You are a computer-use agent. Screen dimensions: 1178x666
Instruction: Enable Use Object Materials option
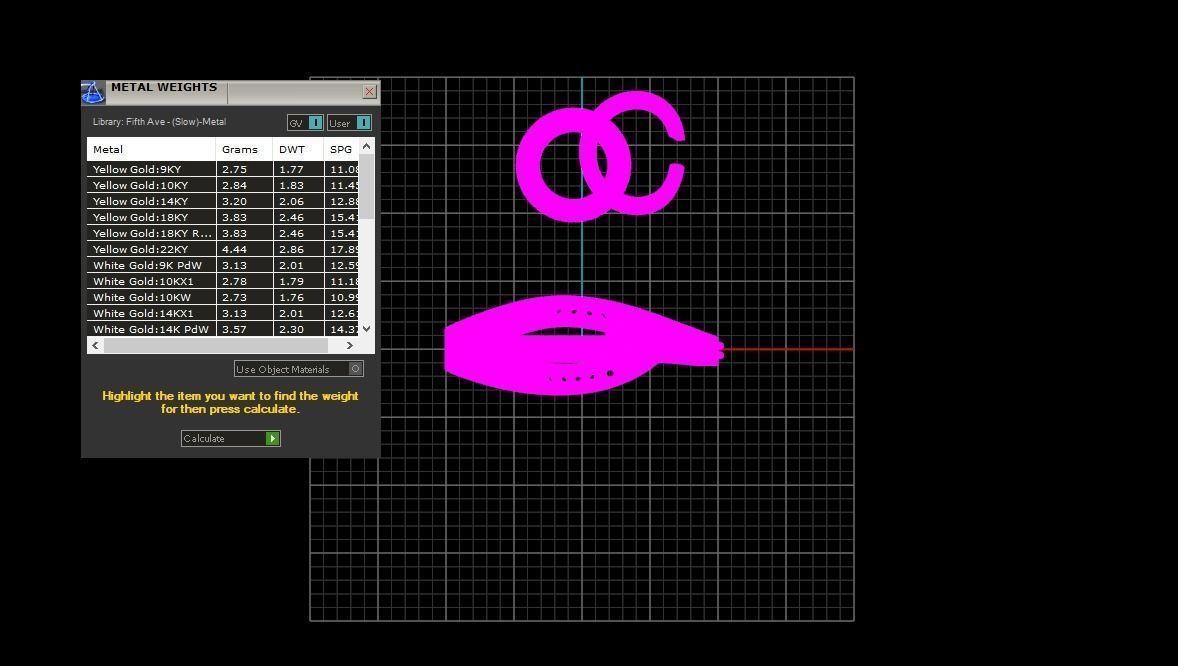(x=299, y=369)
